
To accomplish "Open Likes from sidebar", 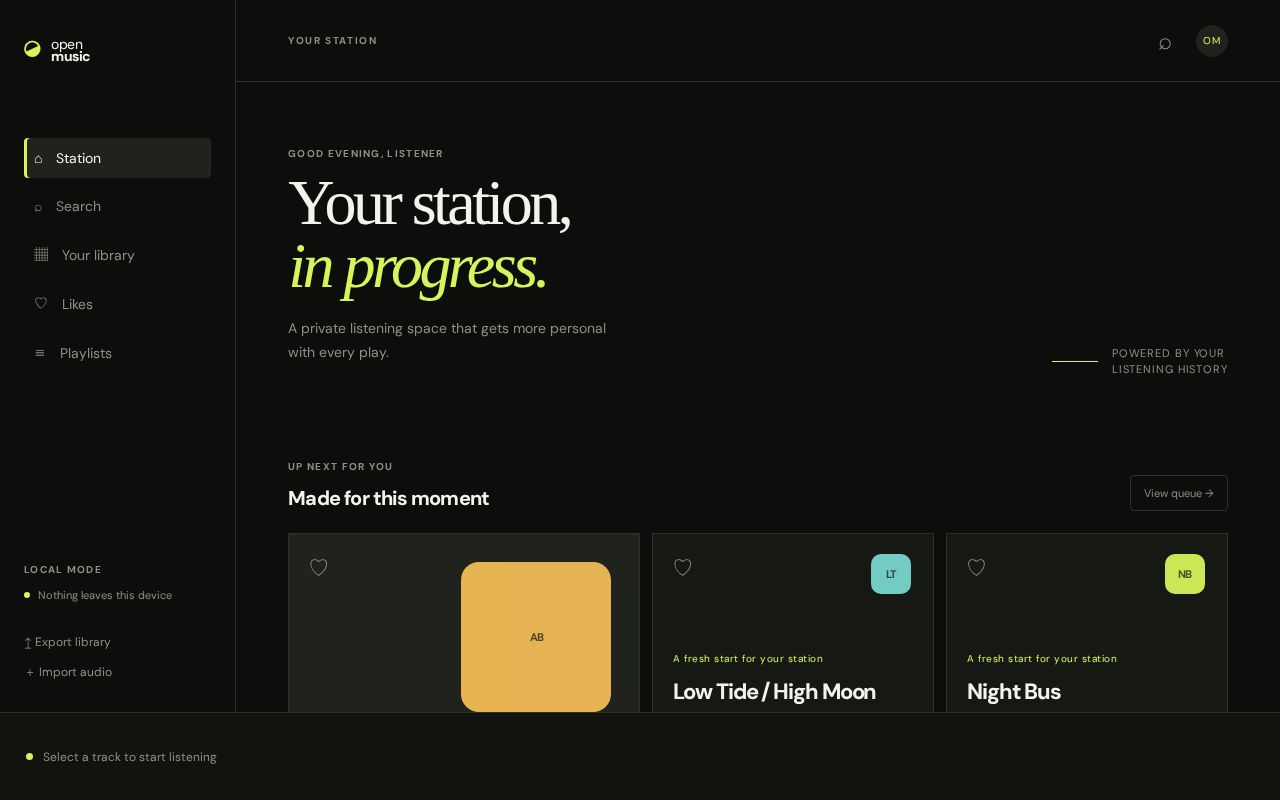I will 118,304.
